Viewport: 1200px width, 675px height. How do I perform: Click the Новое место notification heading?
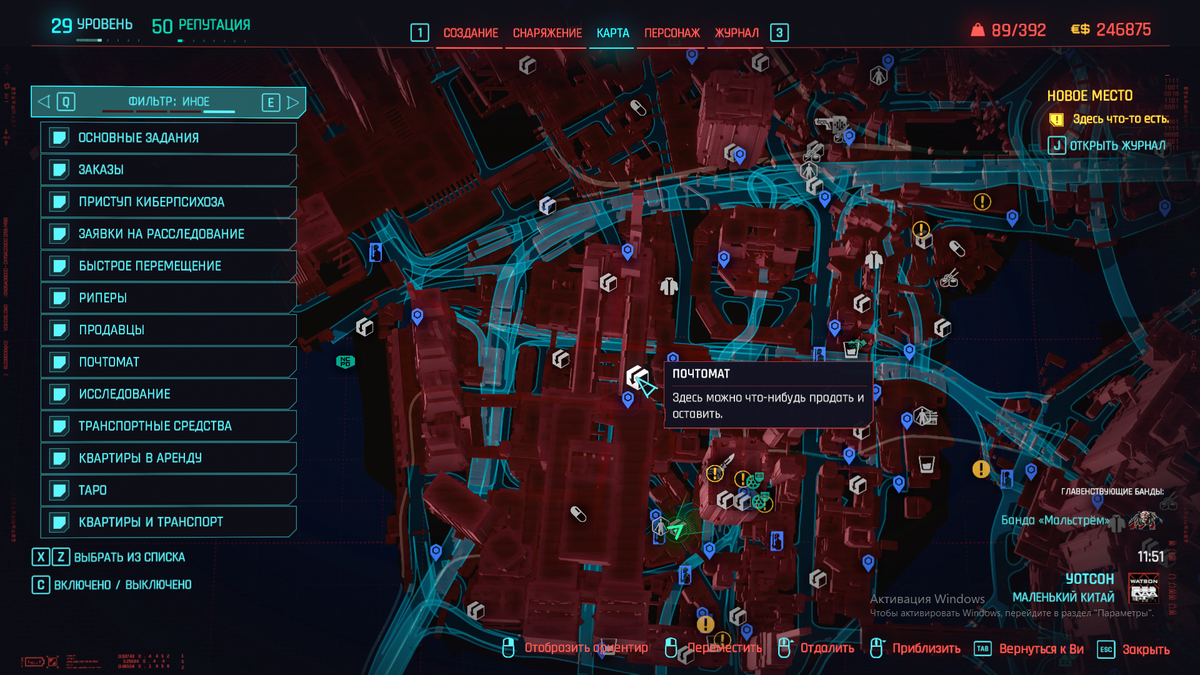(1090, 96)
